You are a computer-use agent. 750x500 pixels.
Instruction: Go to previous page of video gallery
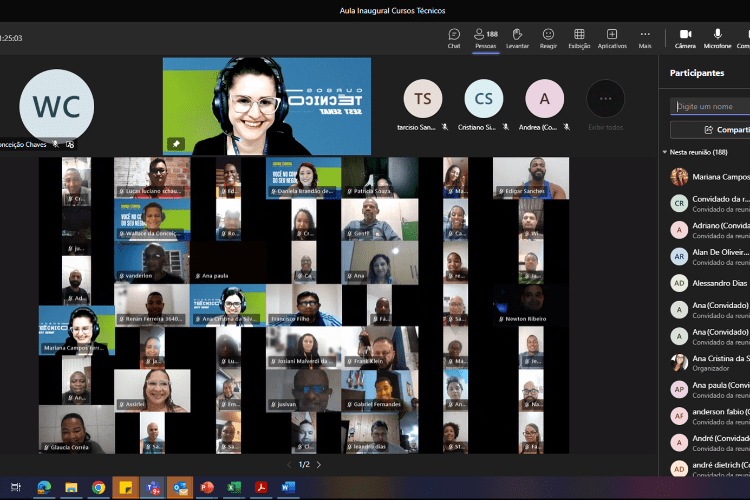(290, 464)
